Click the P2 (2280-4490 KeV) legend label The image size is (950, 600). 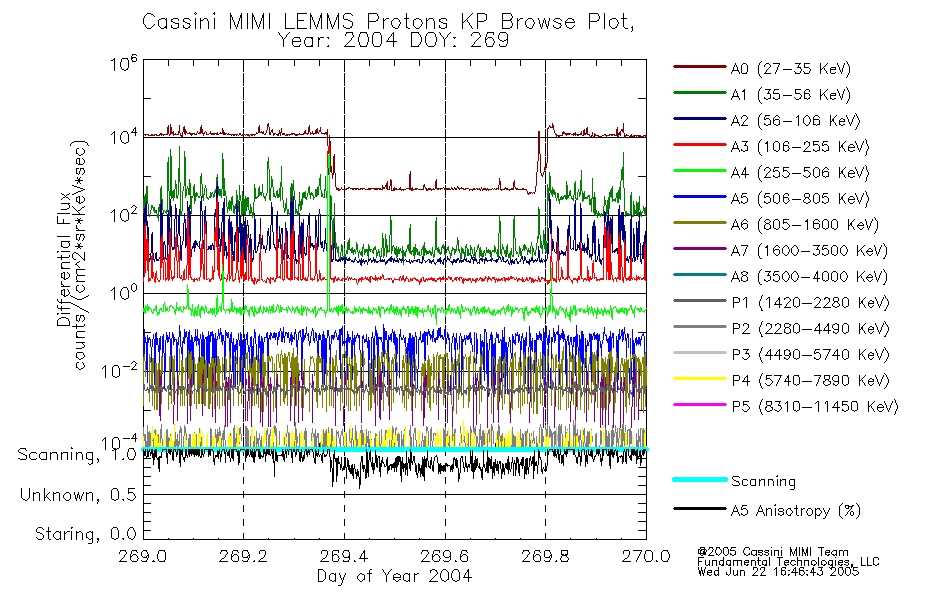click(x=810, y=330)
